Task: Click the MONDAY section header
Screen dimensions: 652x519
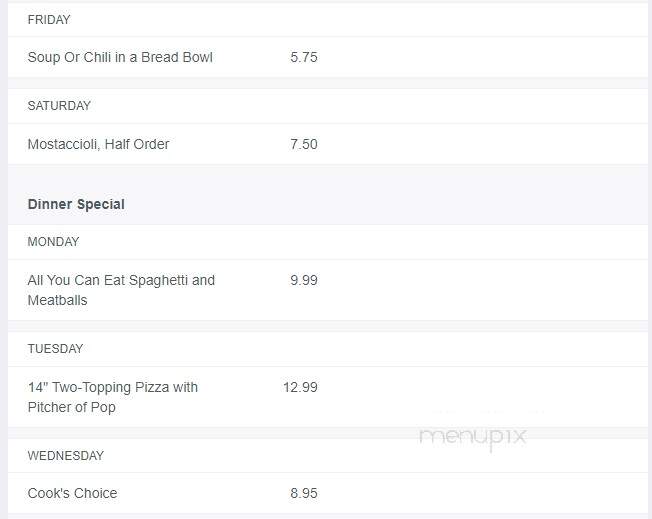Action: (x=53, y=242)
